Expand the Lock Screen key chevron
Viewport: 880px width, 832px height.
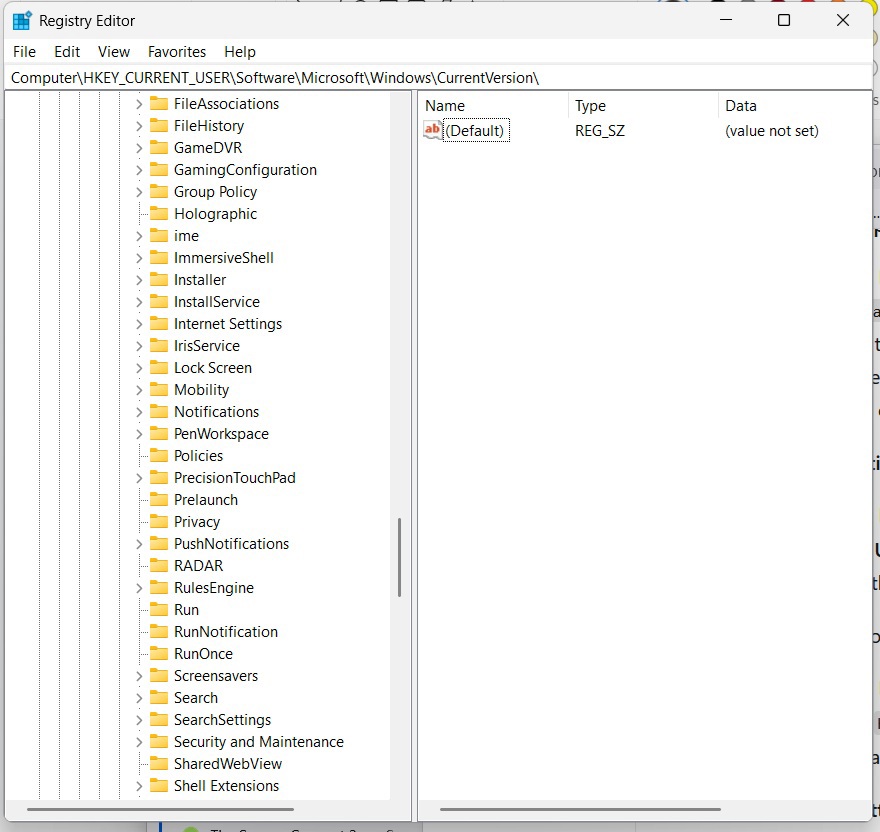click(x=139, y=368)
